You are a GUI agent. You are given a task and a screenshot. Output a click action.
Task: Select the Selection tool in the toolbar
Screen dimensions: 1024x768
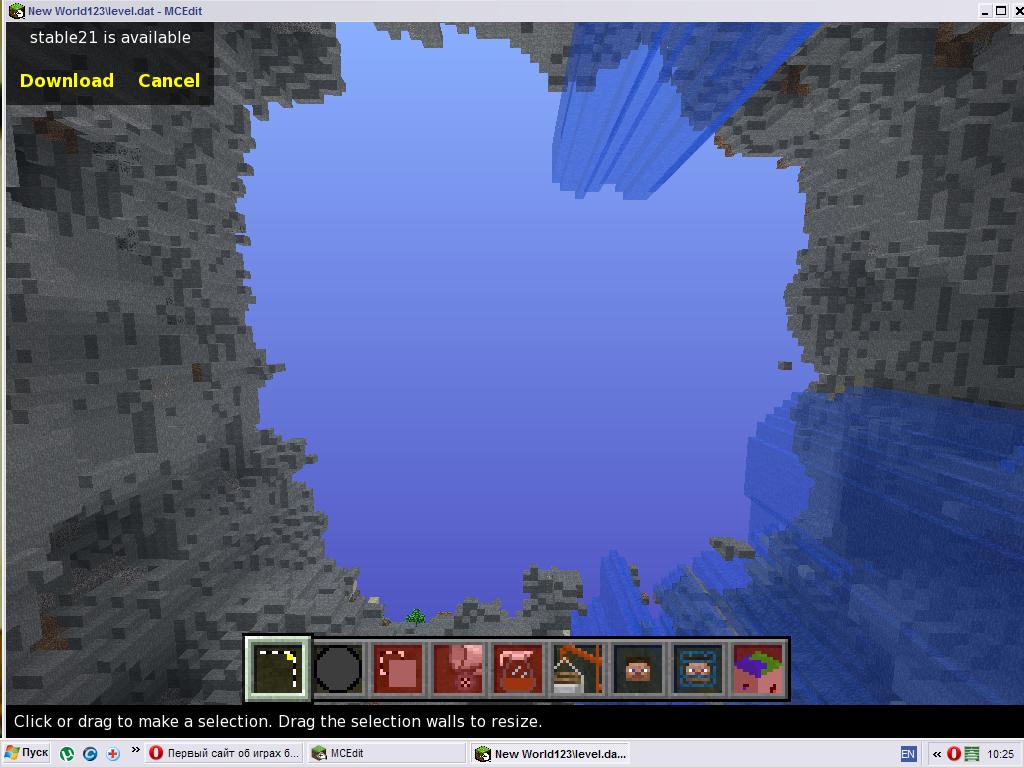pyautogui.click(x=278, y=669)
